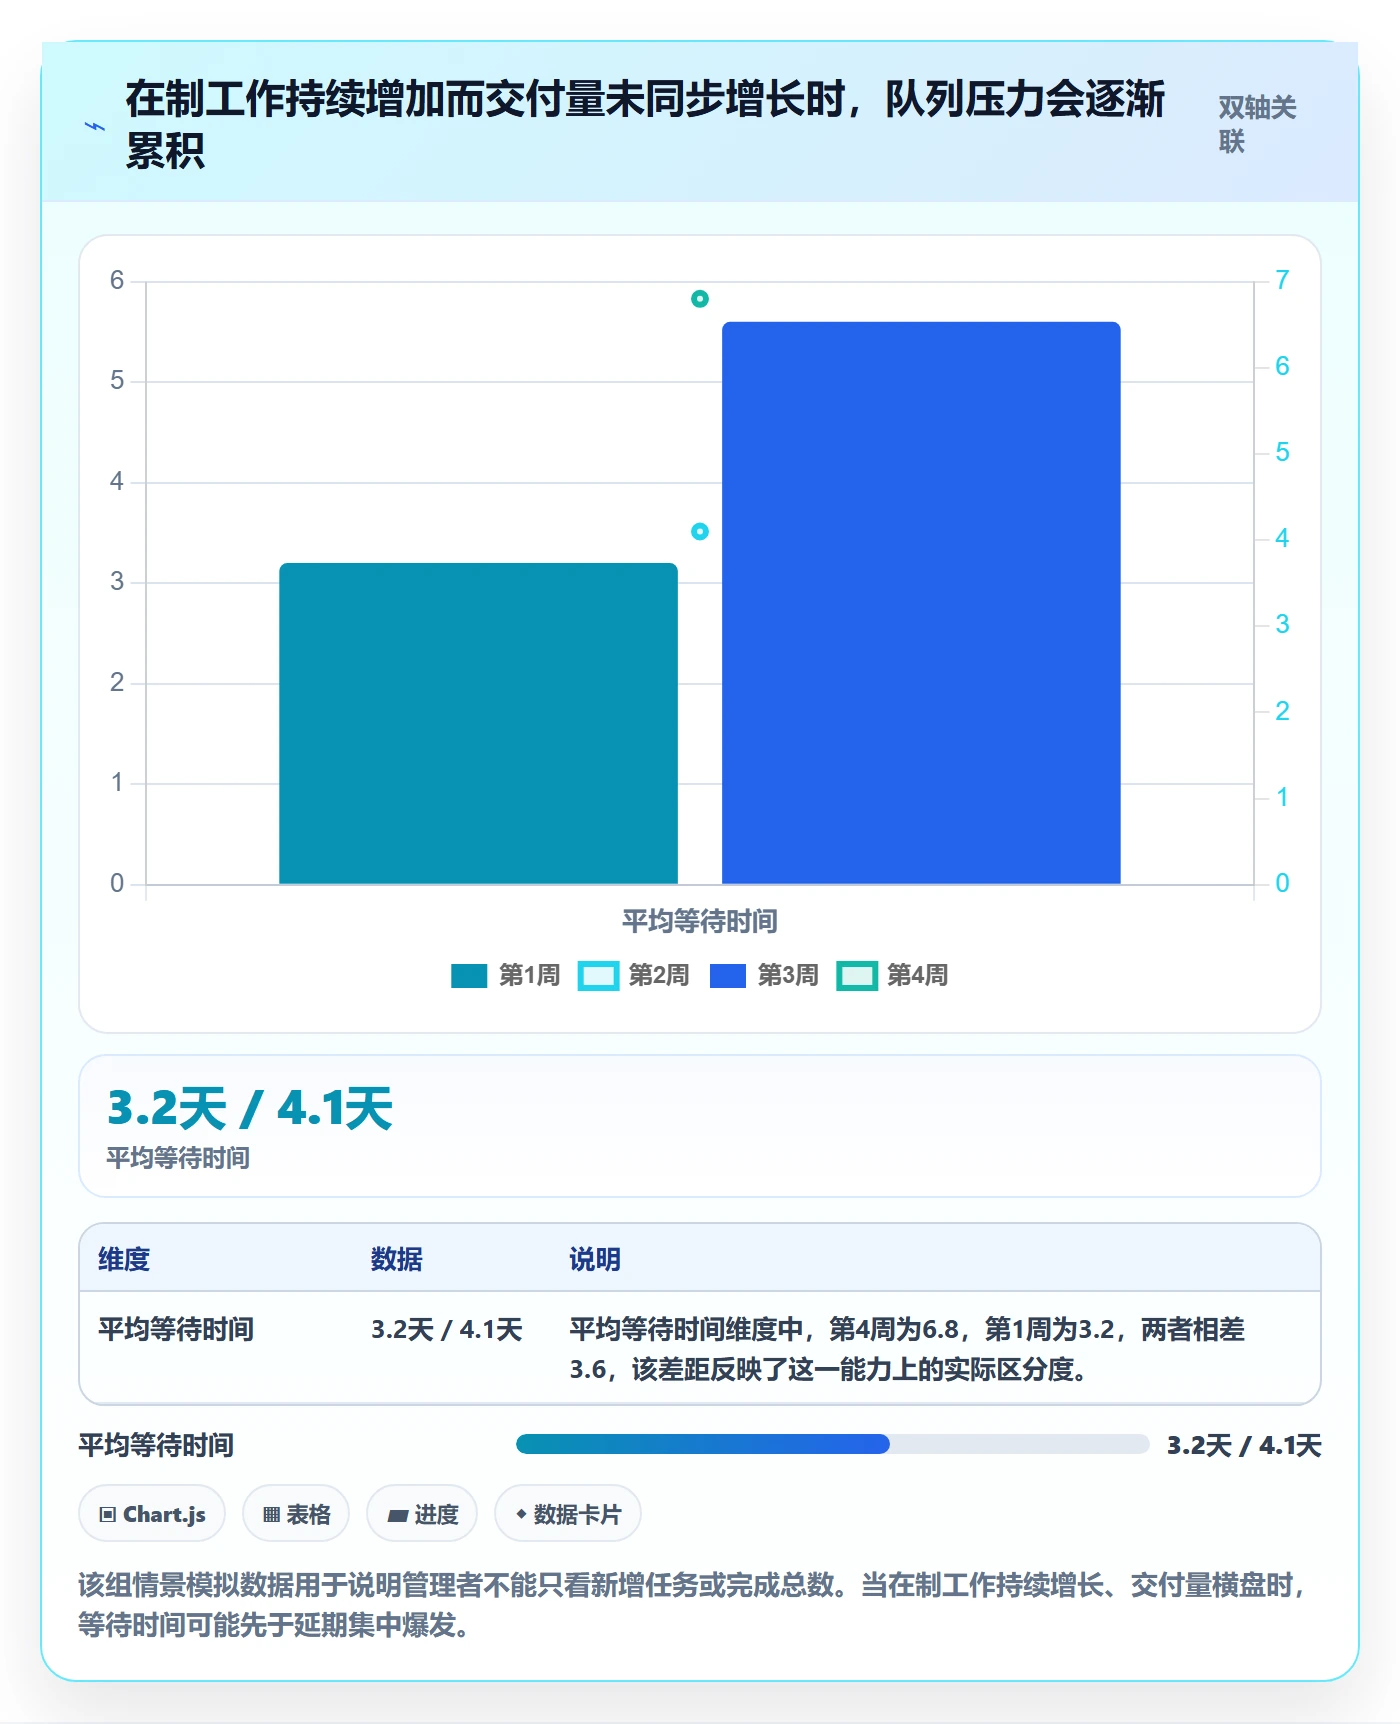Click the 说明 column header
The width and height of the screenshot is (1400, 1724).
pyautogui.click(x=595, y=1259)
